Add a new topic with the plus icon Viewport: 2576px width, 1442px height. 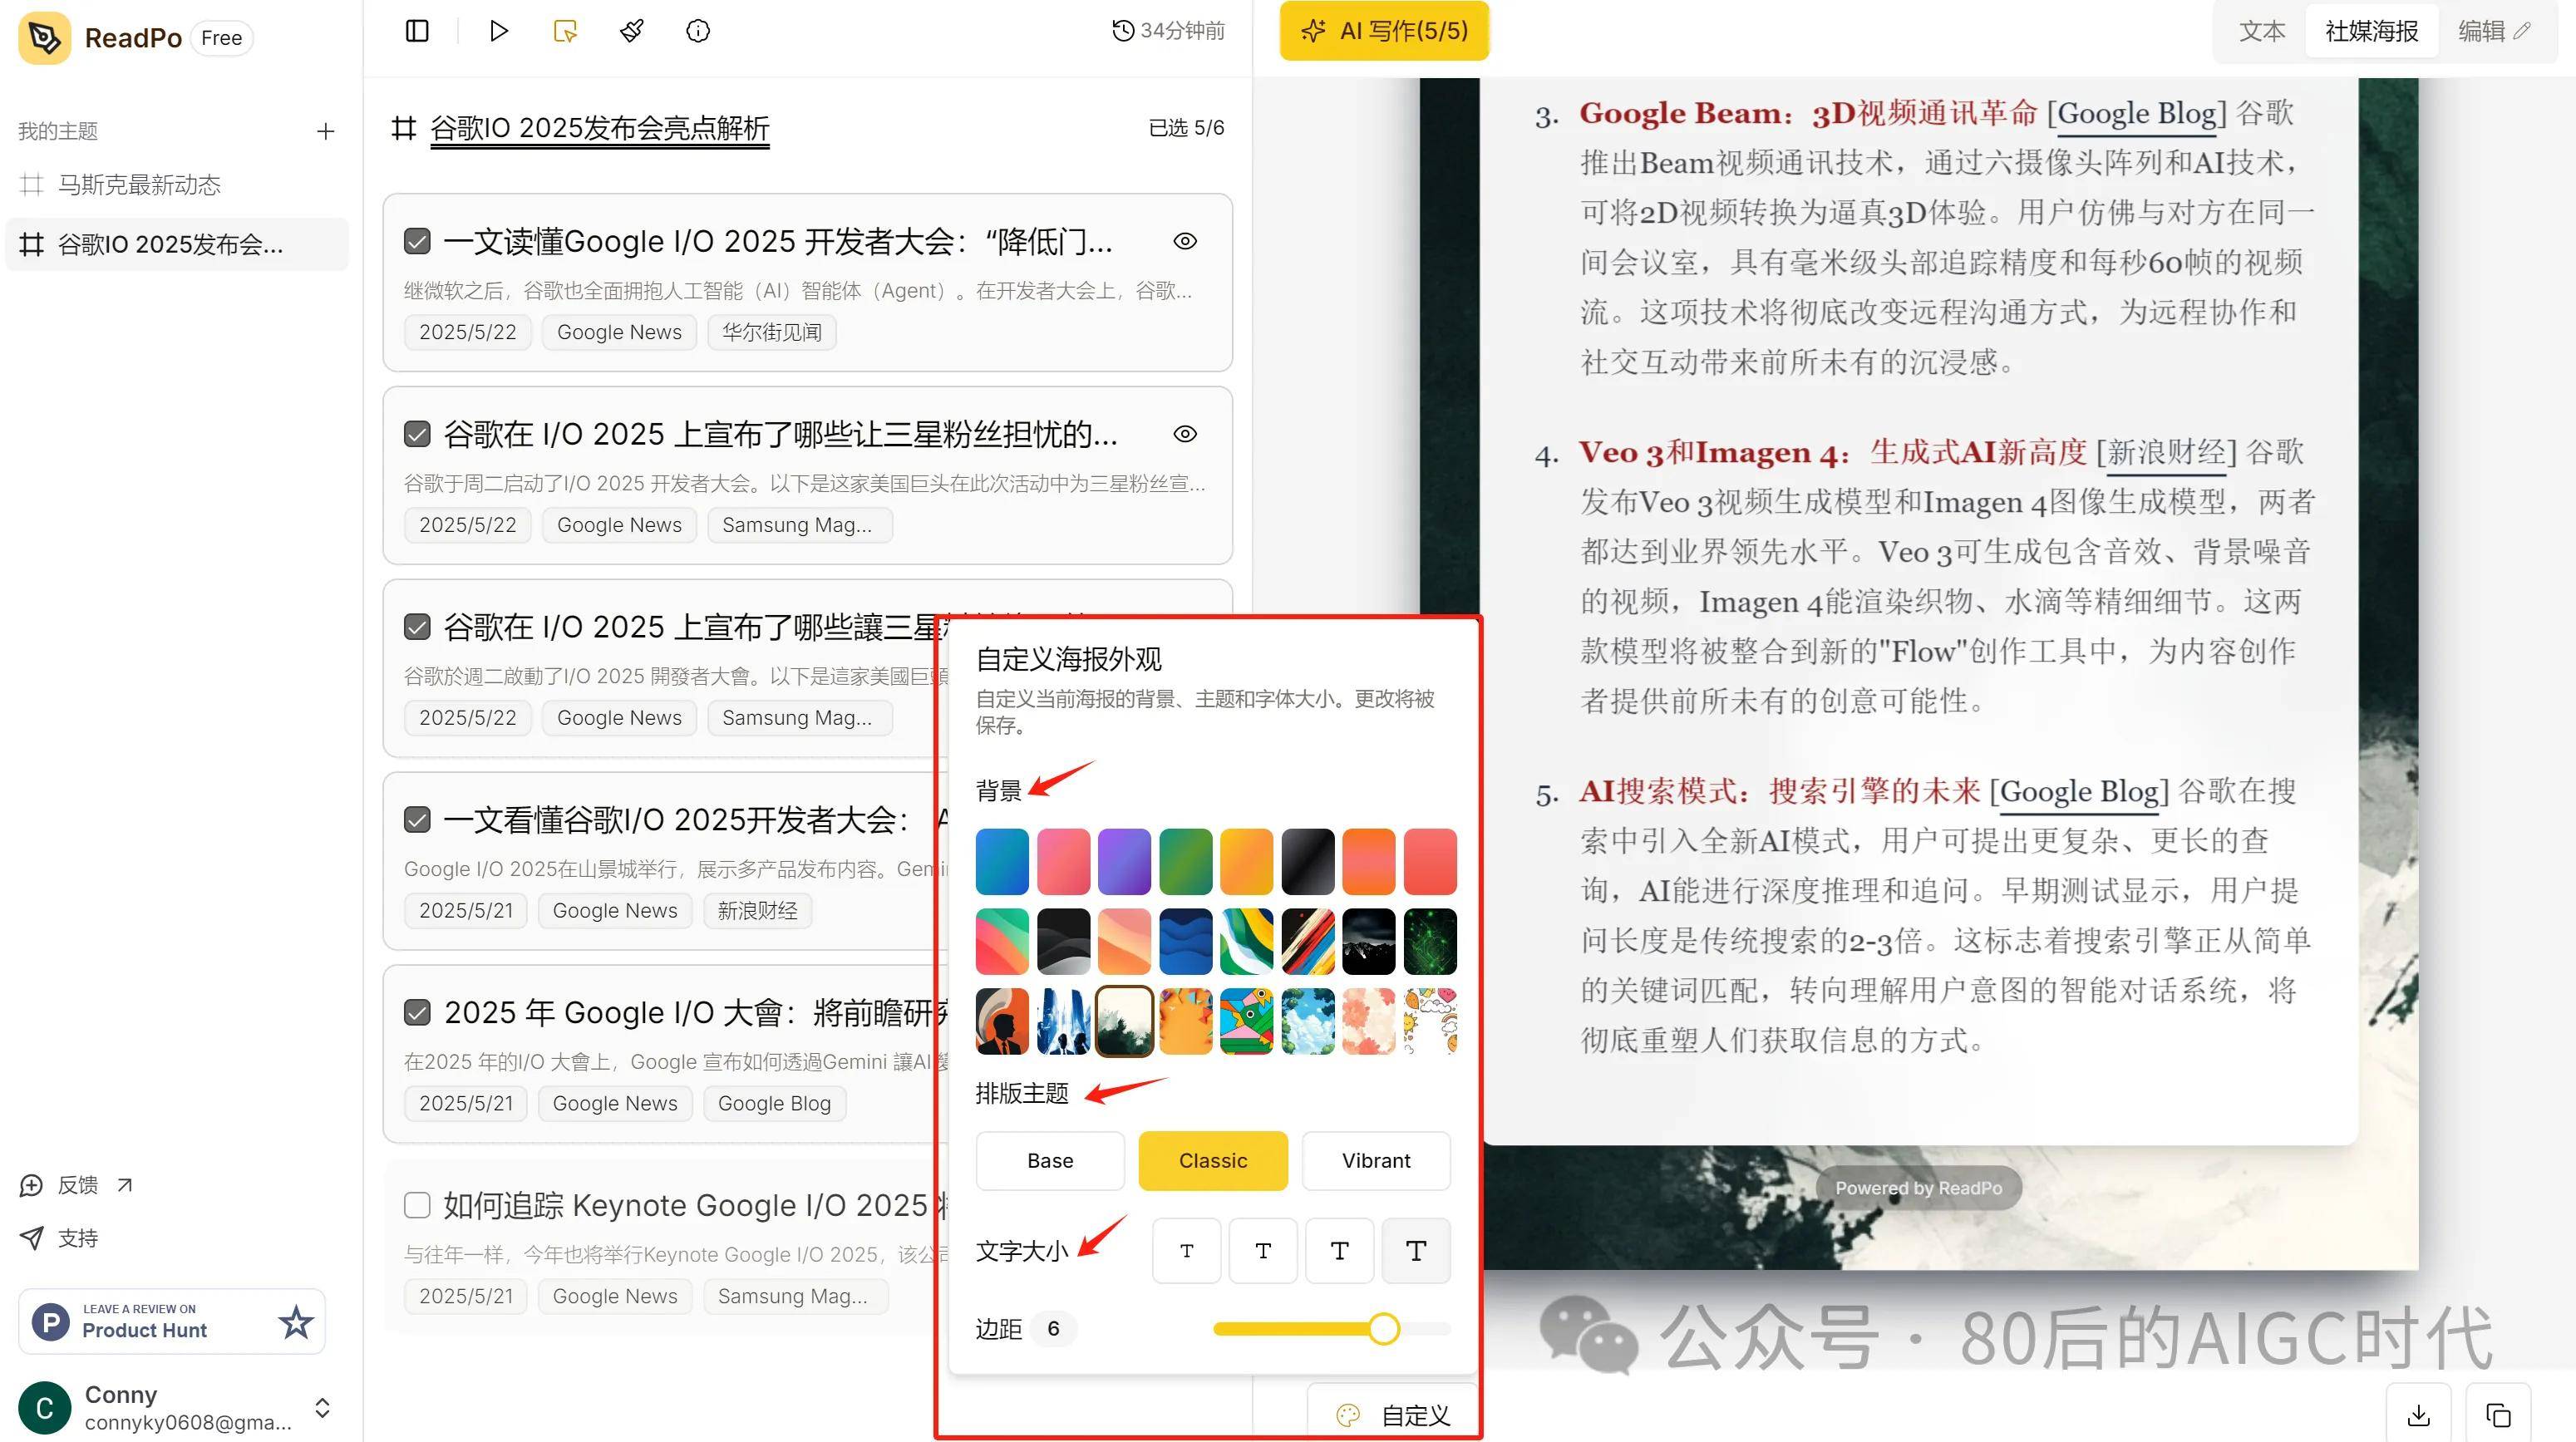[325, 130]
